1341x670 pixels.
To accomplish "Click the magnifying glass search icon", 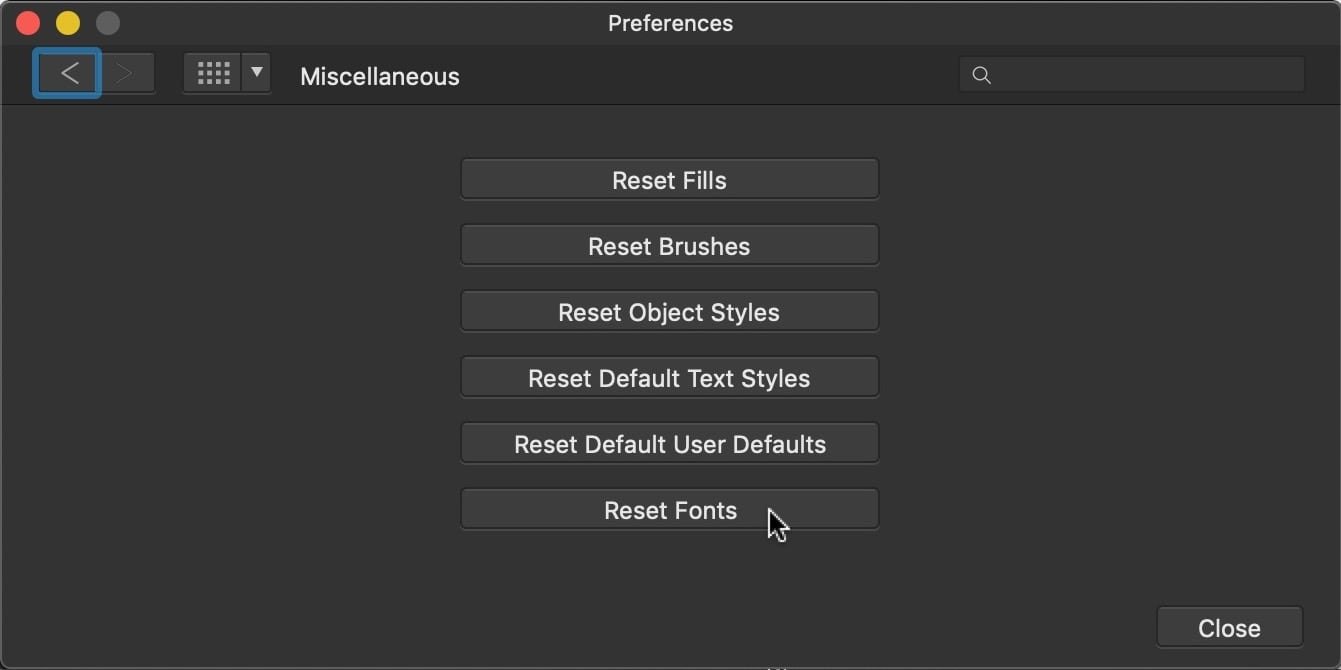I will pos(982,75).
